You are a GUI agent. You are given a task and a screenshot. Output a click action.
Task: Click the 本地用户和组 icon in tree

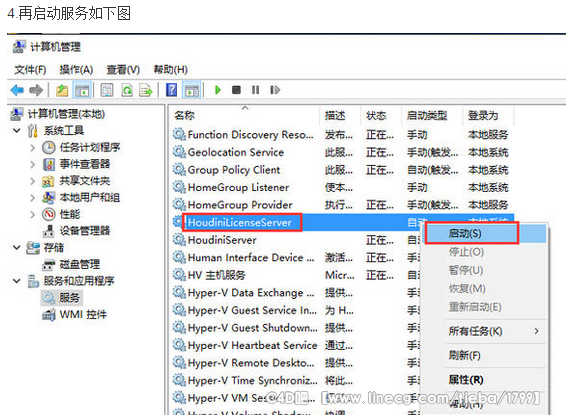pyautogui.click(x=49, y=197)
